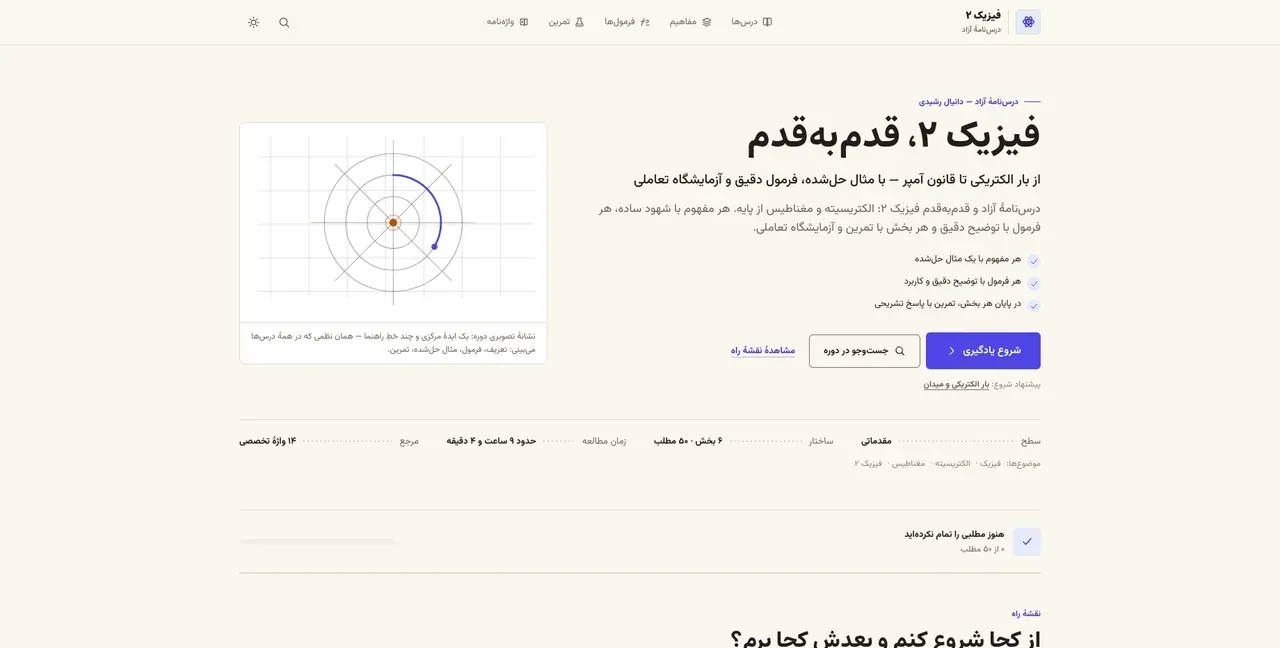Click the flask icon next to تمرین

pos(579,22)
